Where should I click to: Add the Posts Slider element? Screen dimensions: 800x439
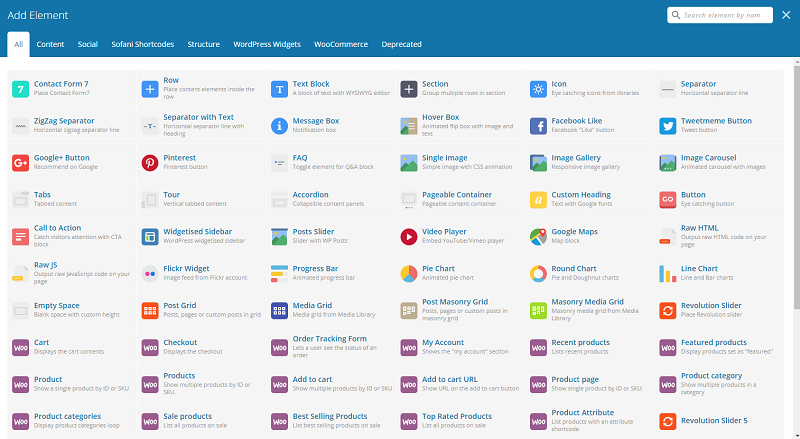[331, 236]
